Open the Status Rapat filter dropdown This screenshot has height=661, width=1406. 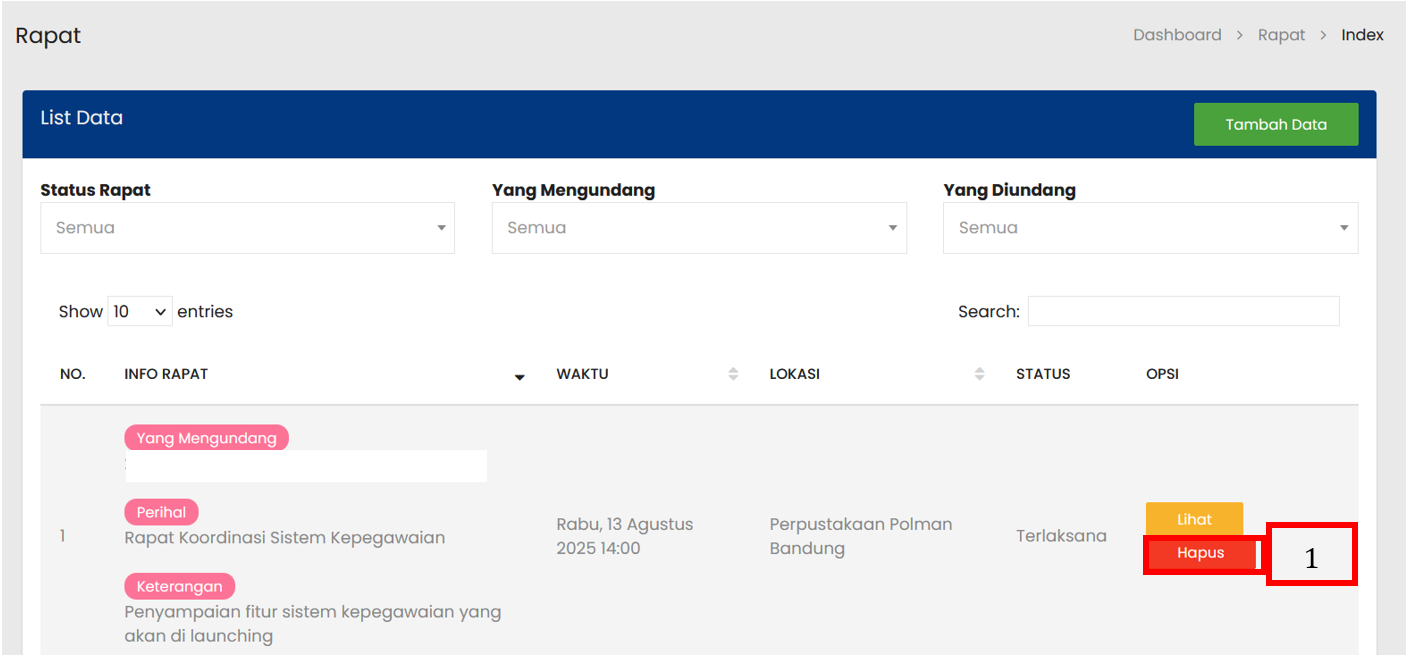[x=247, y=228]
